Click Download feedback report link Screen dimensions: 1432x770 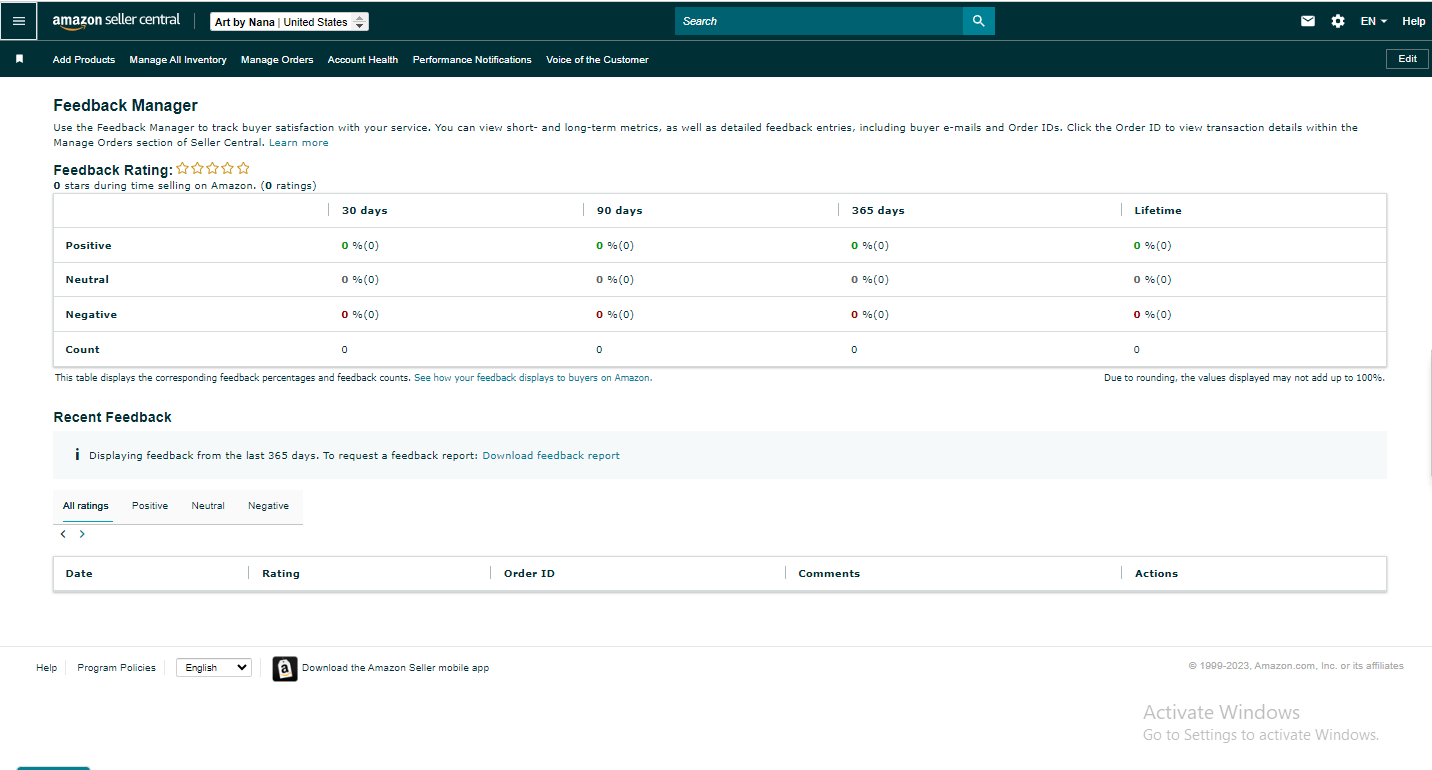tap(551, 456)
